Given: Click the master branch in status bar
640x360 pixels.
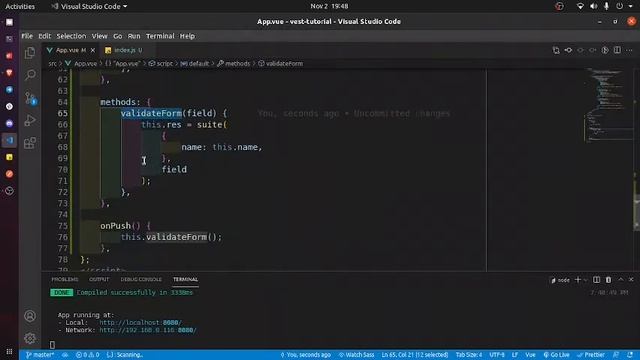Looking at the screenshot, I should [x=40, y=355].
